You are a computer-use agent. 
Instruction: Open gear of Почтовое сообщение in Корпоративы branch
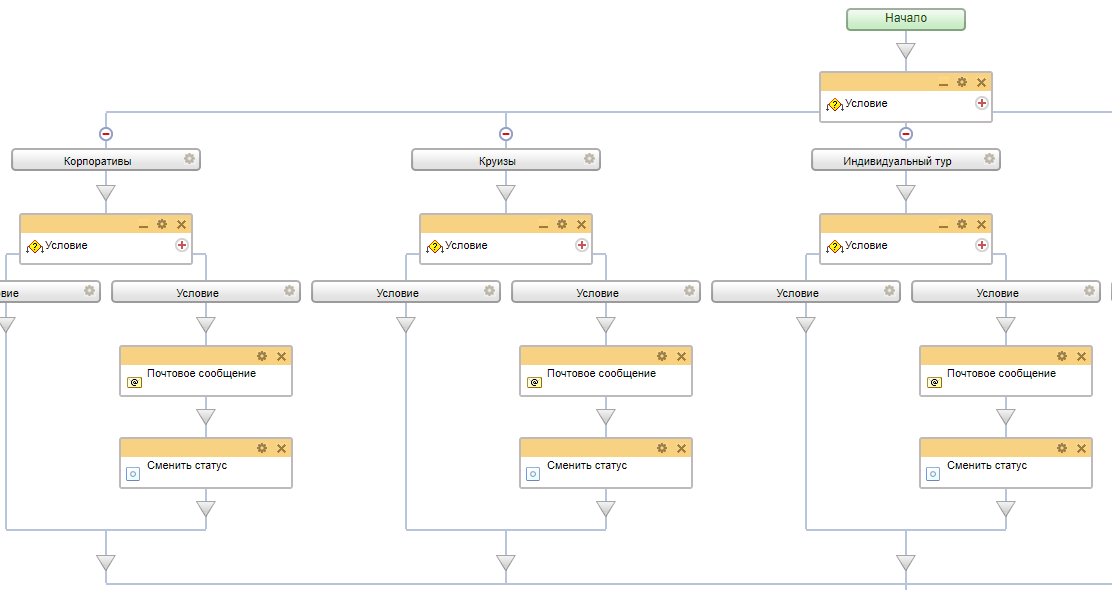(262, 356)
